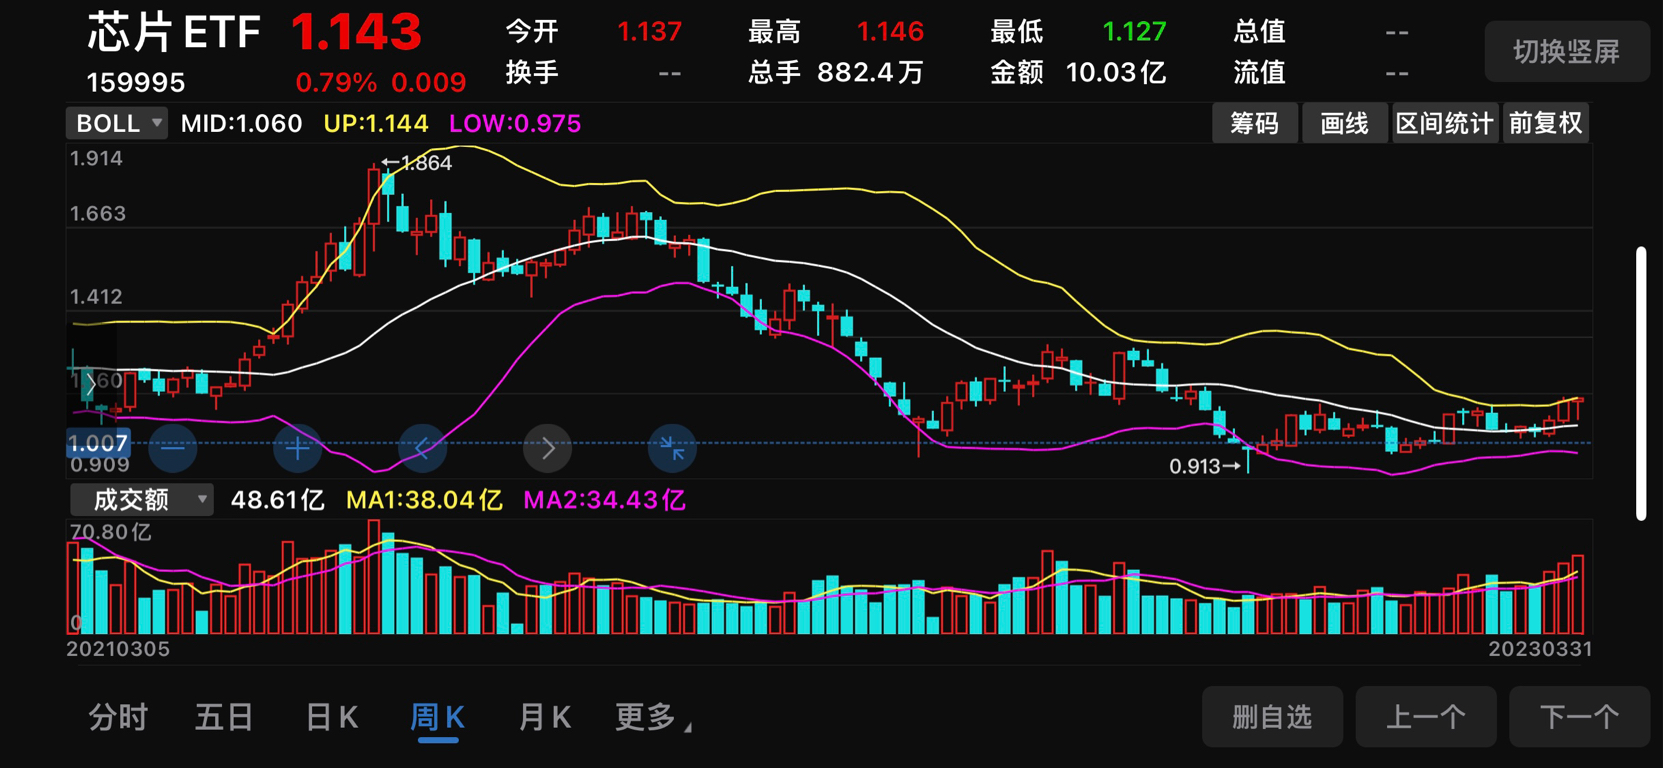The width and height of the screenshot is (1663, 768).
Task: Click the stock code 159995
Action: tap(136, 82)
